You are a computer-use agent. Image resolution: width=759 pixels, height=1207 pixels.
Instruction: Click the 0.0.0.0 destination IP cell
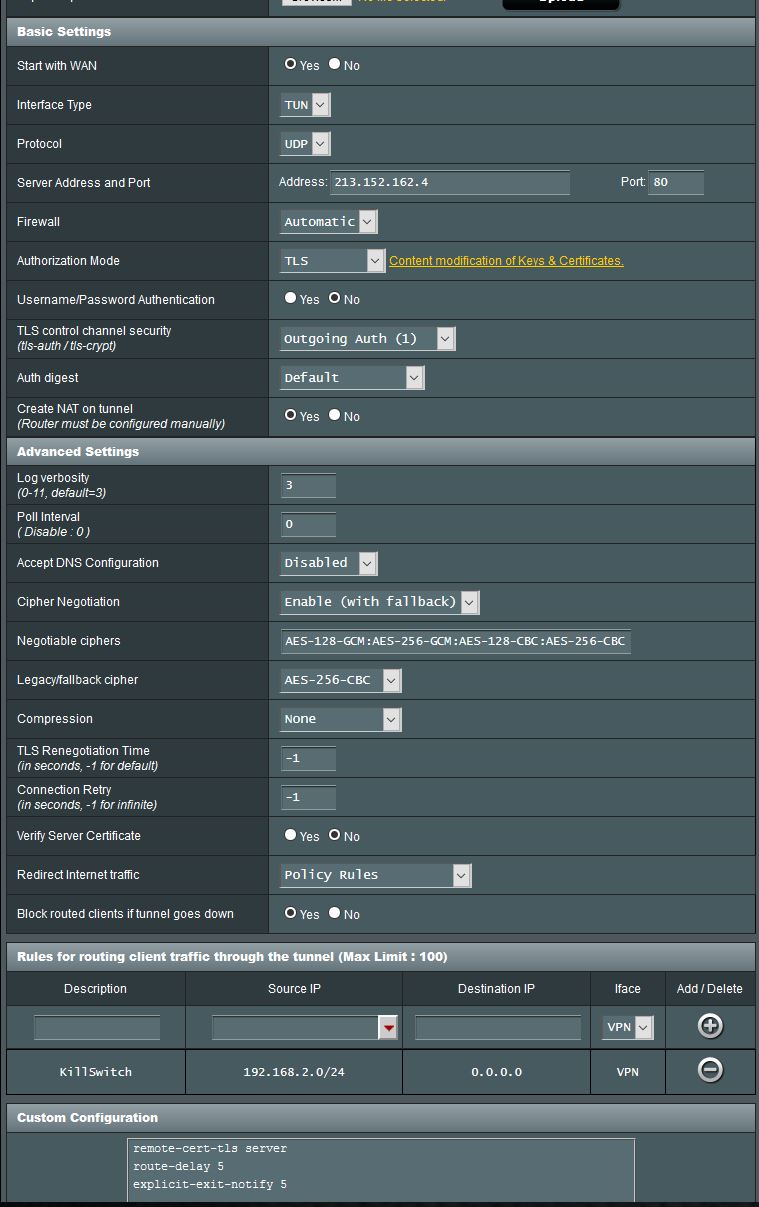pyautogui.click(x=497, y=1072)
